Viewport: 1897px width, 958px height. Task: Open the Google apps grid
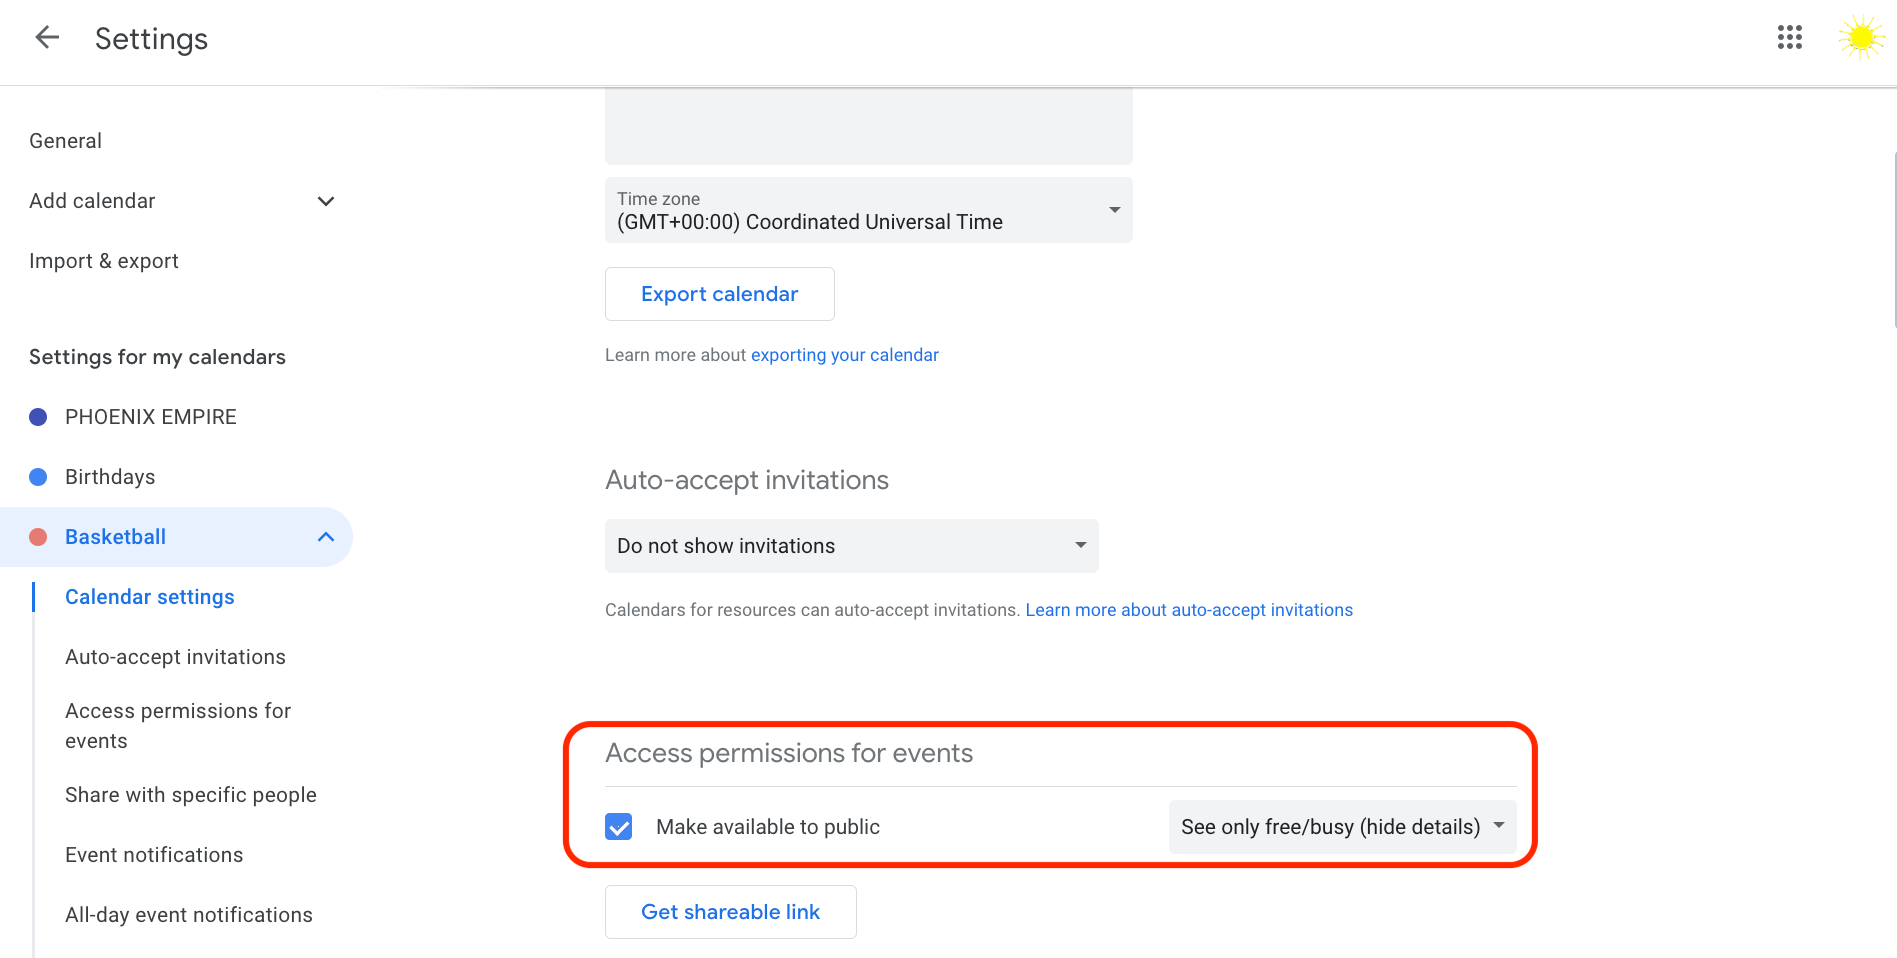point(1789,38)
